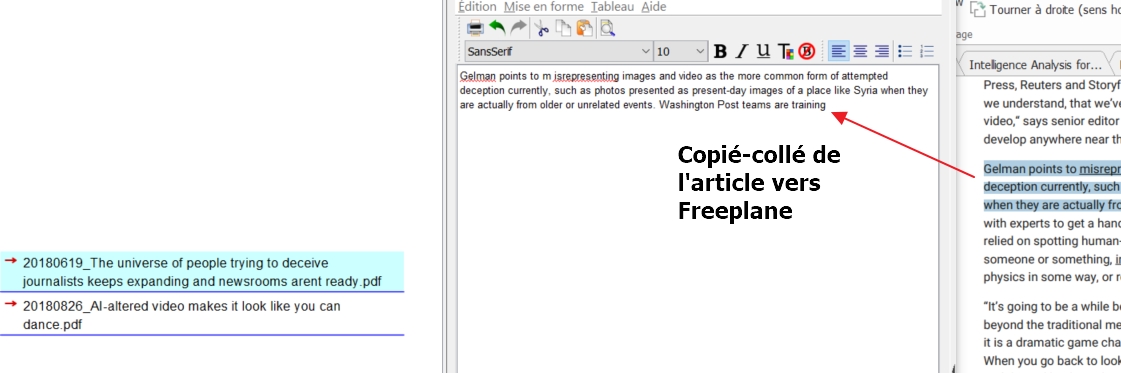Open the Tableau menu
This screenshot has height=373, width=1121.
613,7
